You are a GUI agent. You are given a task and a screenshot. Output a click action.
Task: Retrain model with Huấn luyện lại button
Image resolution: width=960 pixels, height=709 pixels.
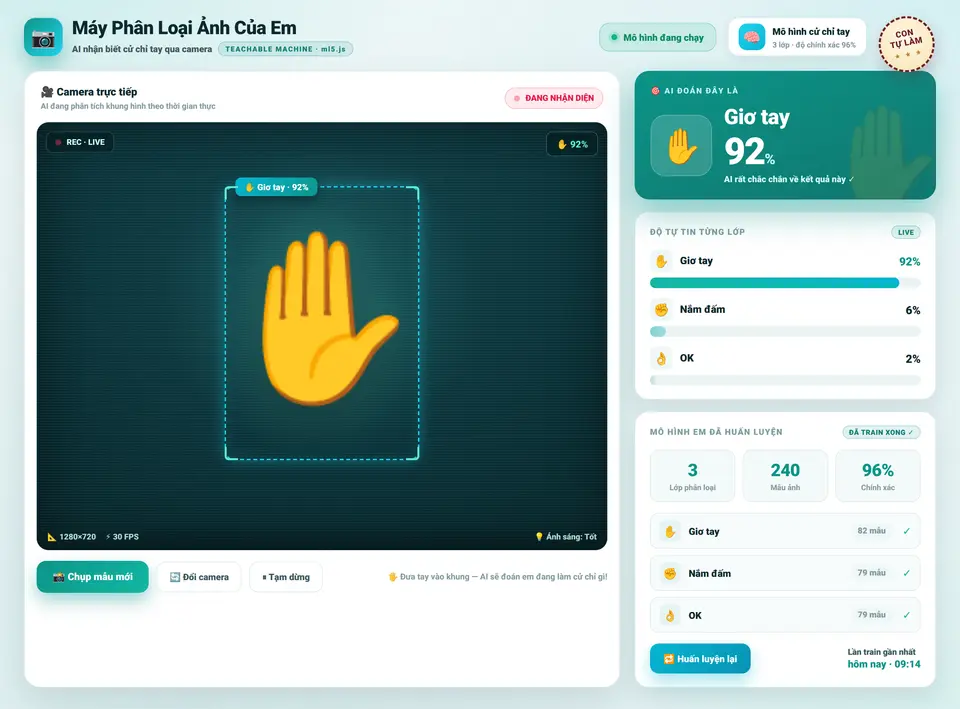(x=700, y=659)
